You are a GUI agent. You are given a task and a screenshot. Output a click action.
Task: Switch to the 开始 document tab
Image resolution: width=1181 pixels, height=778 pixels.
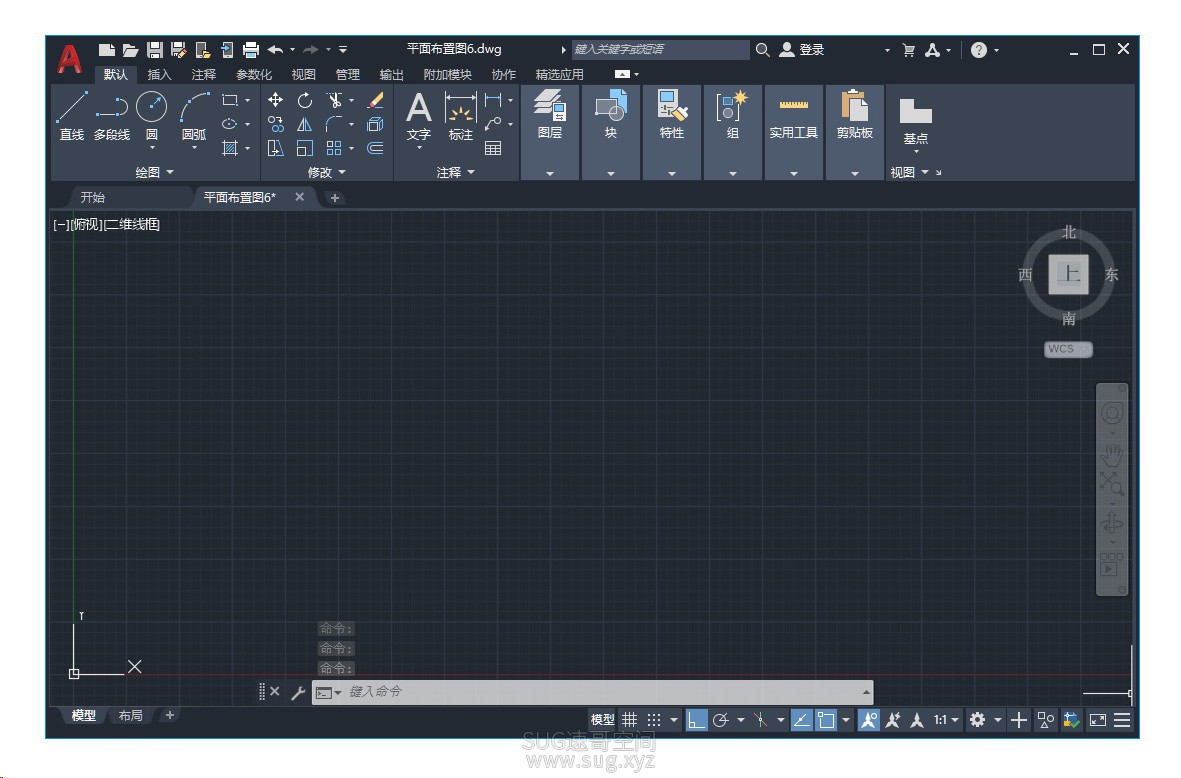click(93, 197)
